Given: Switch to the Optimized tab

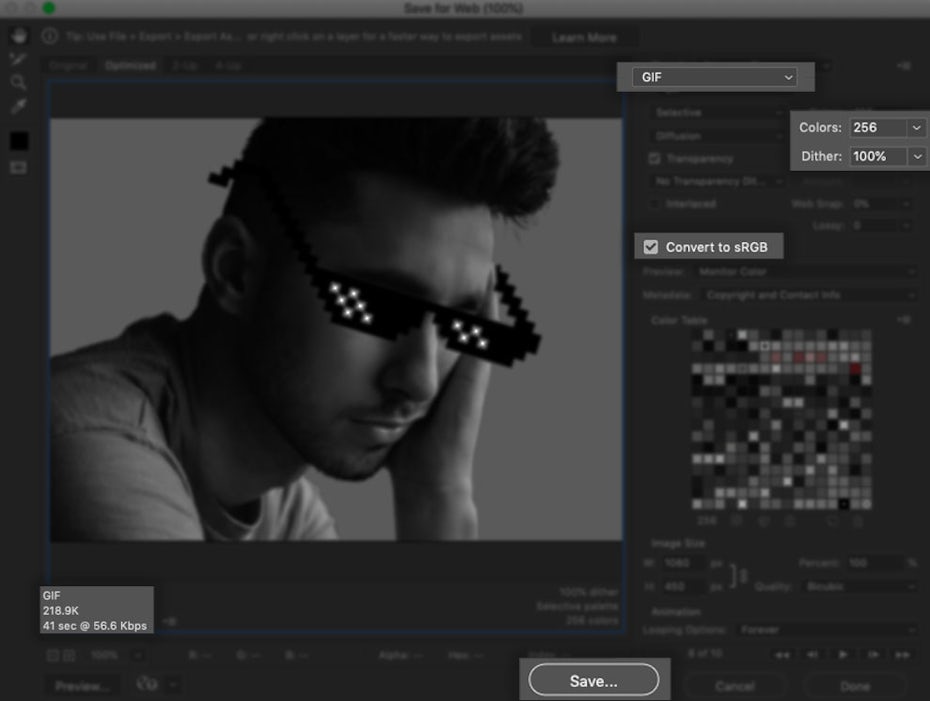Looking at the screenshot, I should pos(130,66).
